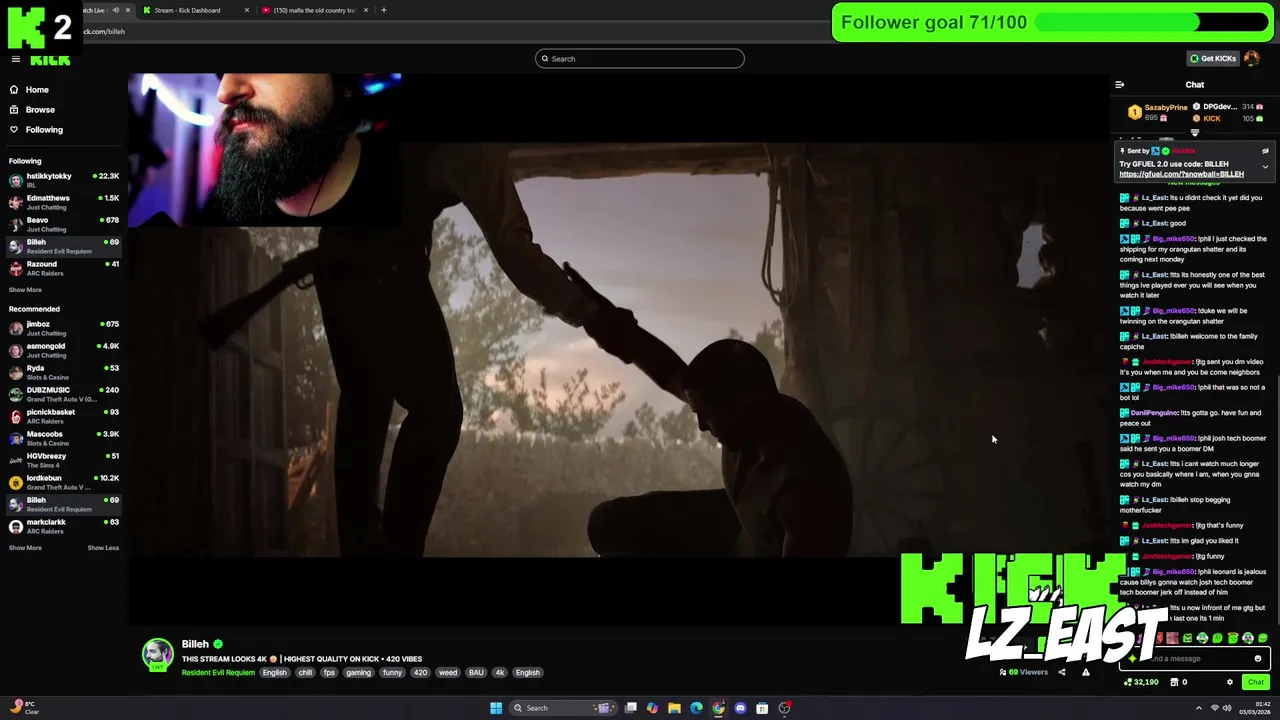1280x720 pixels.
Task: Click the Kick search field
Action: [640, 59]
